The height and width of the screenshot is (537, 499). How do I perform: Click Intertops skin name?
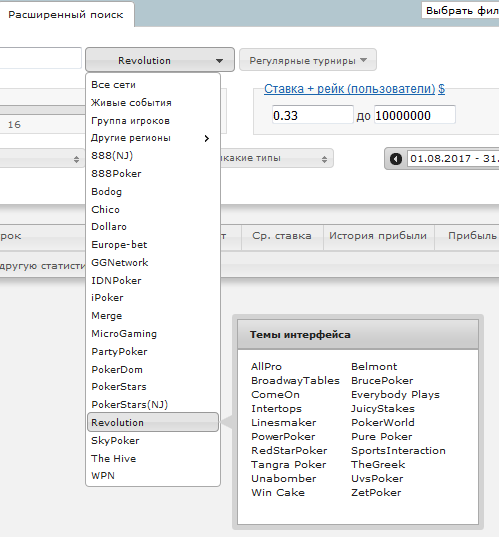276,409
